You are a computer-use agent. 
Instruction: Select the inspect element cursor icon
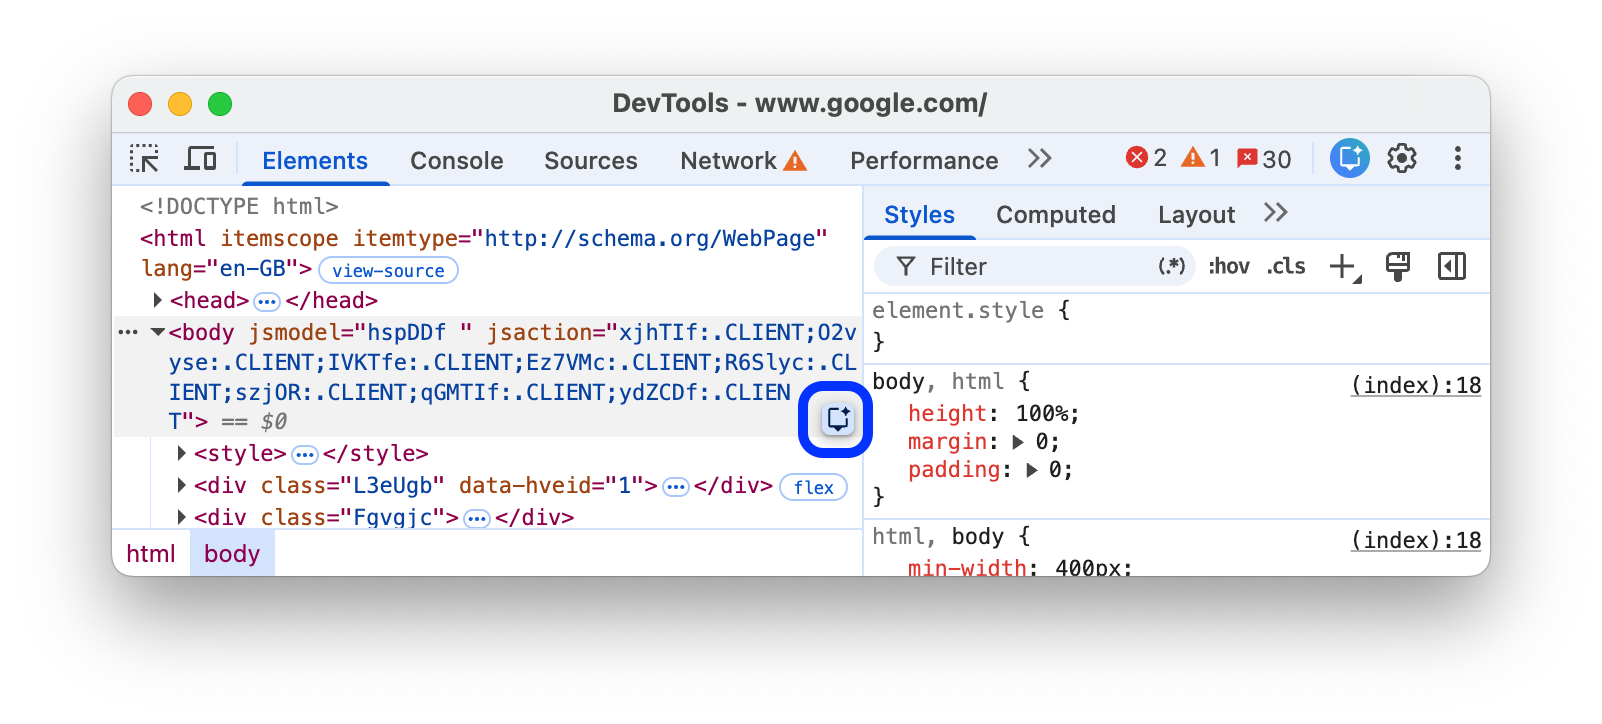point(144,158)
